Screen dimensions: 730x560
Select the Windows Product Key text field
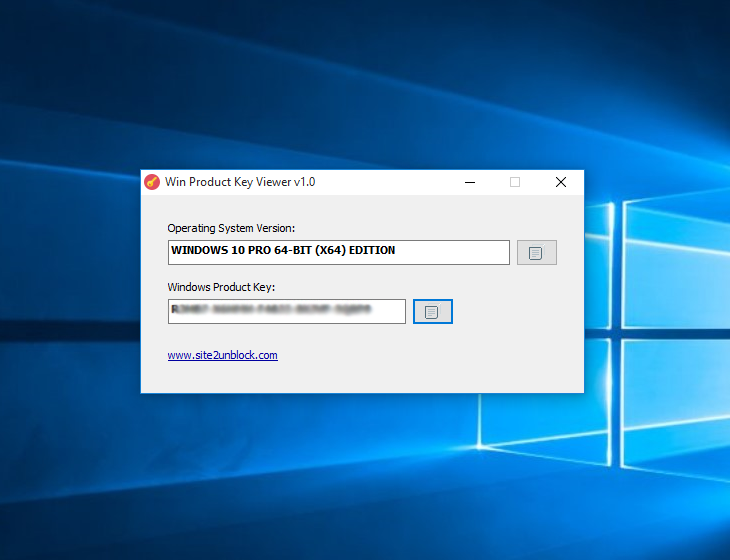(x=287, y=311)
